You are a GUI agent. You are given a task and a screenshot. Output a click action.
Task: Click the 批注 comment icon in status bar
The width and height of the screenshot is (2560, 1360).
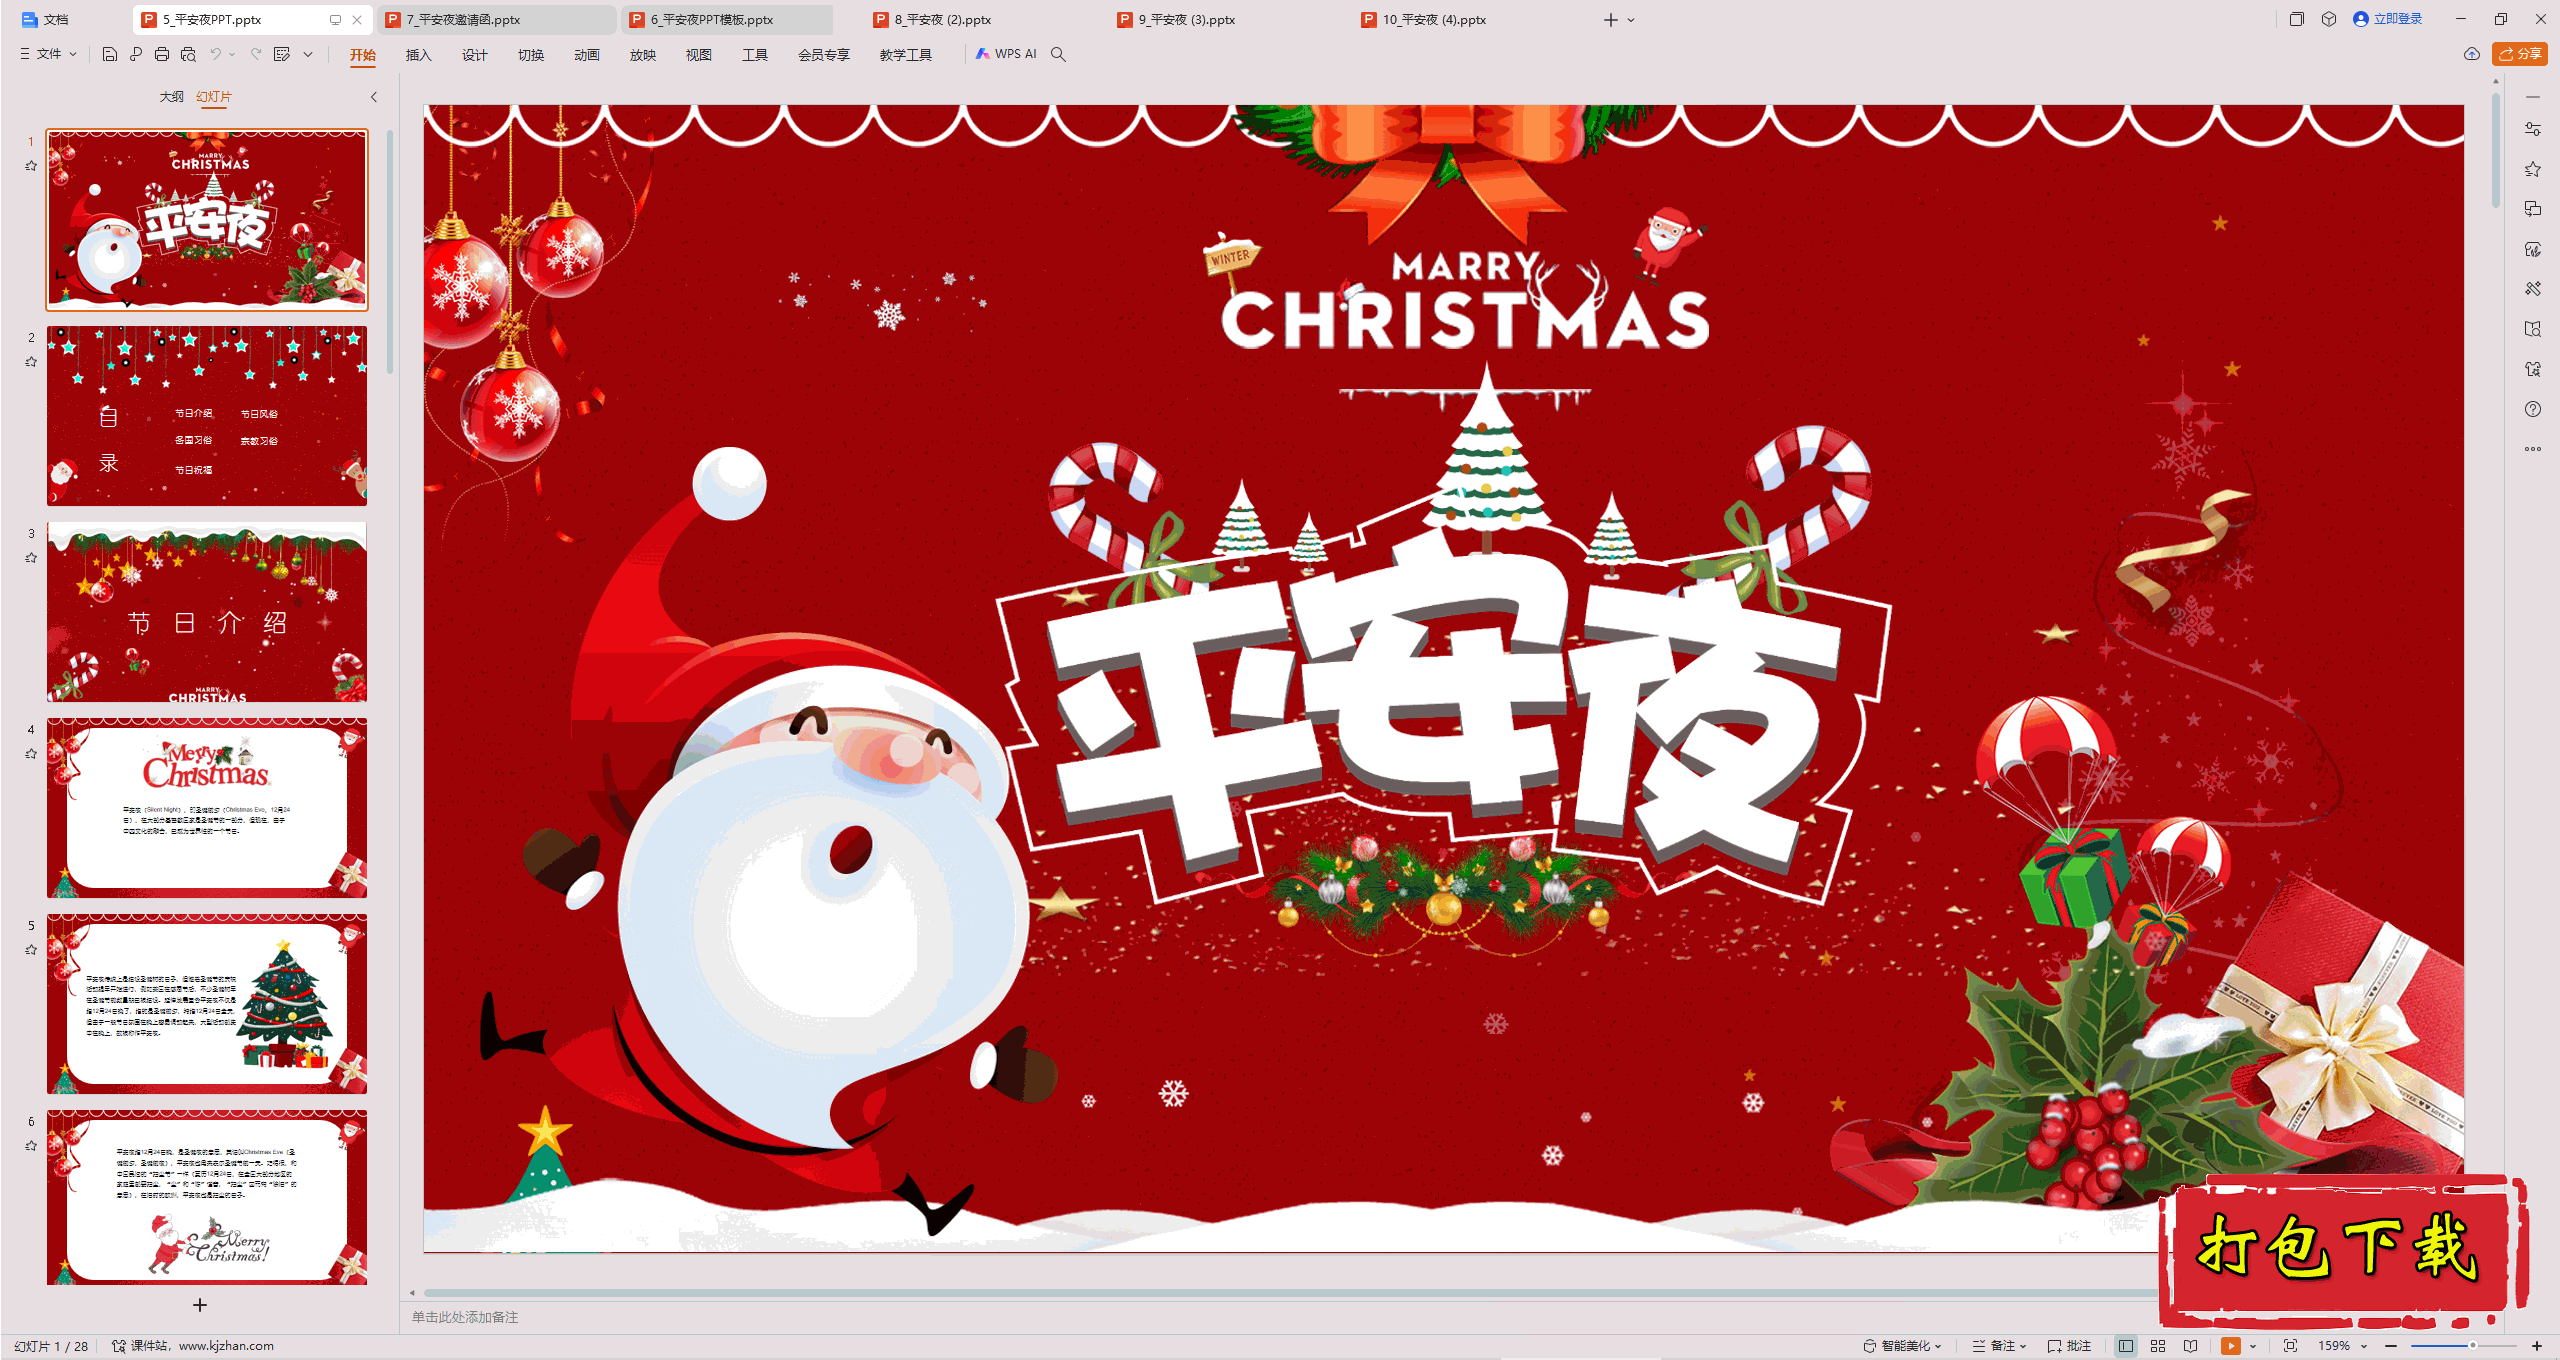[2070, 1346]
